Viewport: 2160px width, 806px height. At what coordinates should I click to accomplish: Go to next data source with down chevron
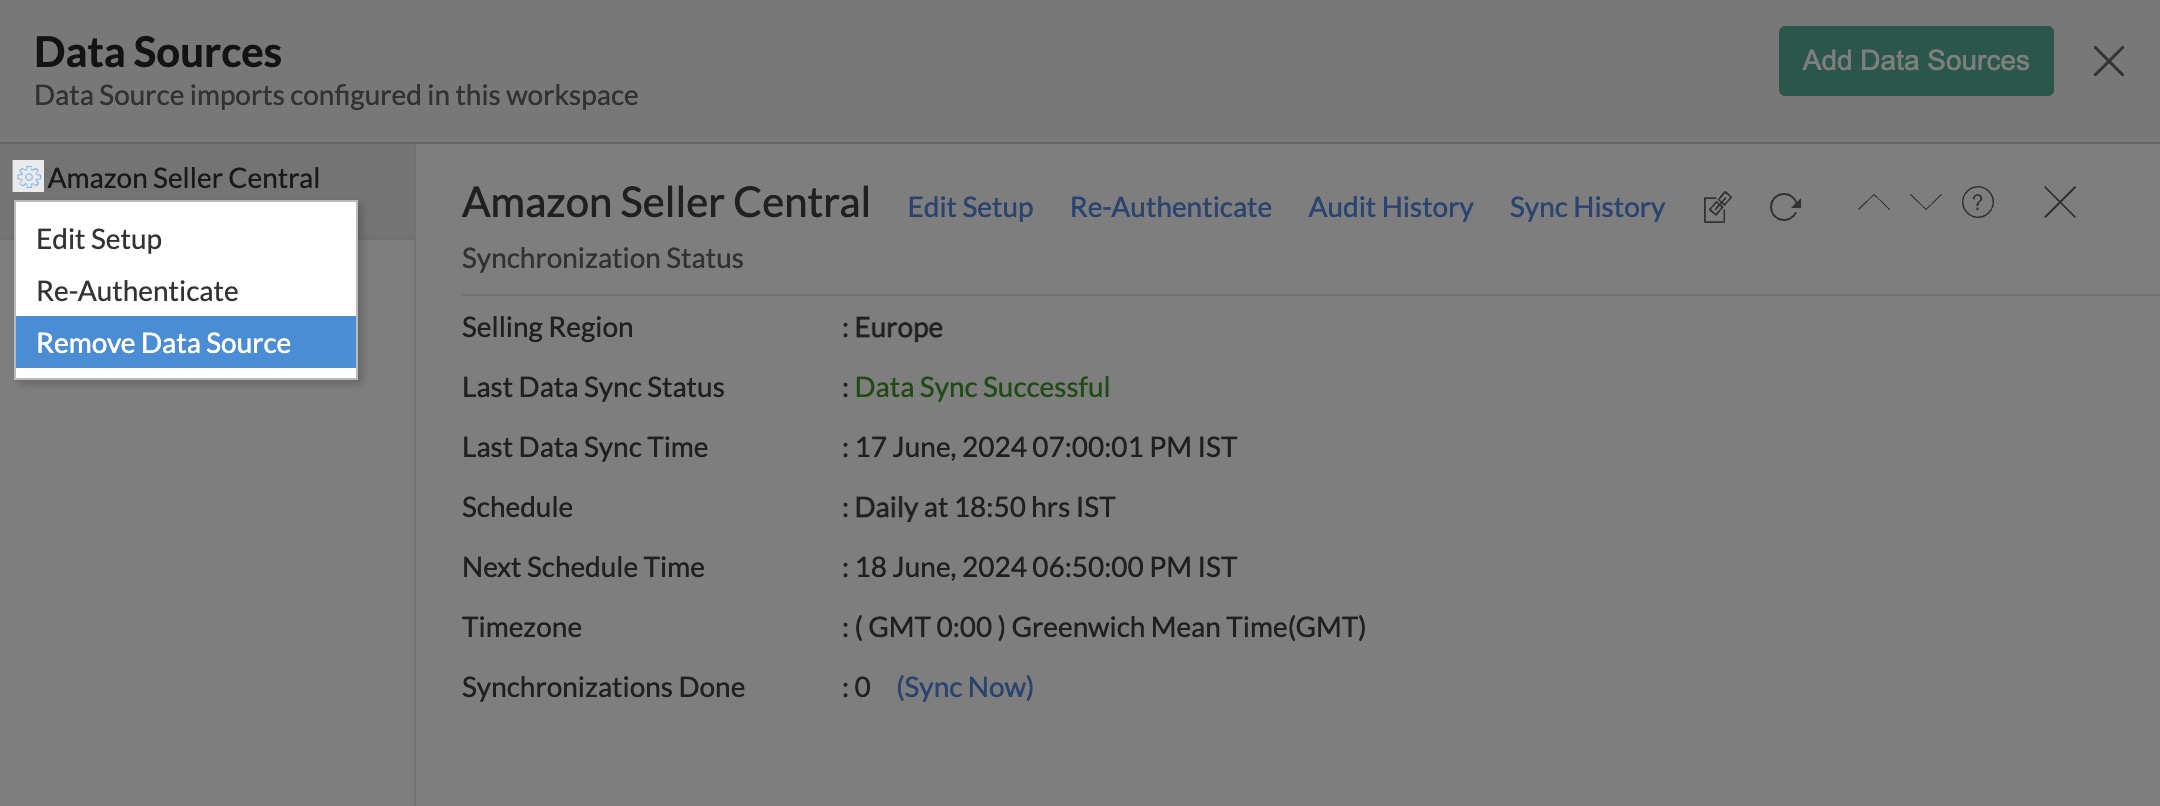[1925, 203]
